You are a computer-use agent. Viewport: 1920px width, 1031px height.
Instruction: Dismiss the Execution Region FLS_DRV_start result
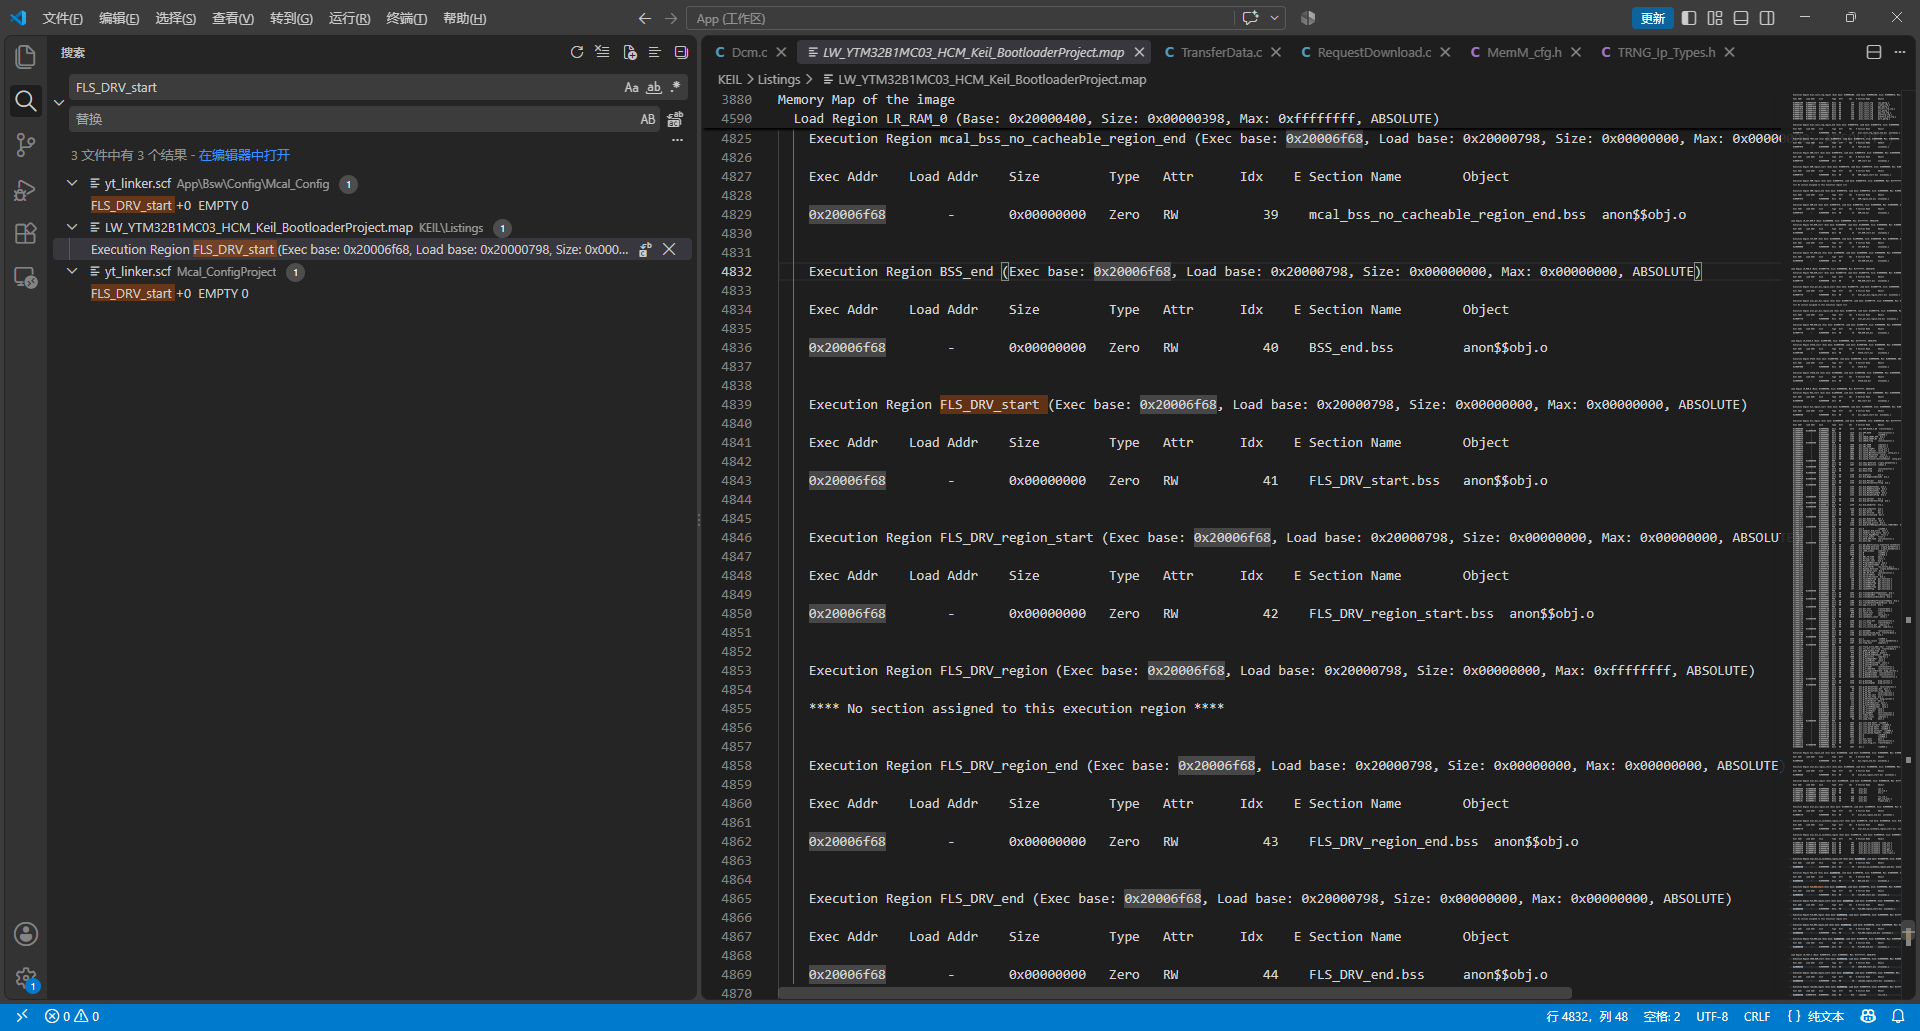click(669, 249)
